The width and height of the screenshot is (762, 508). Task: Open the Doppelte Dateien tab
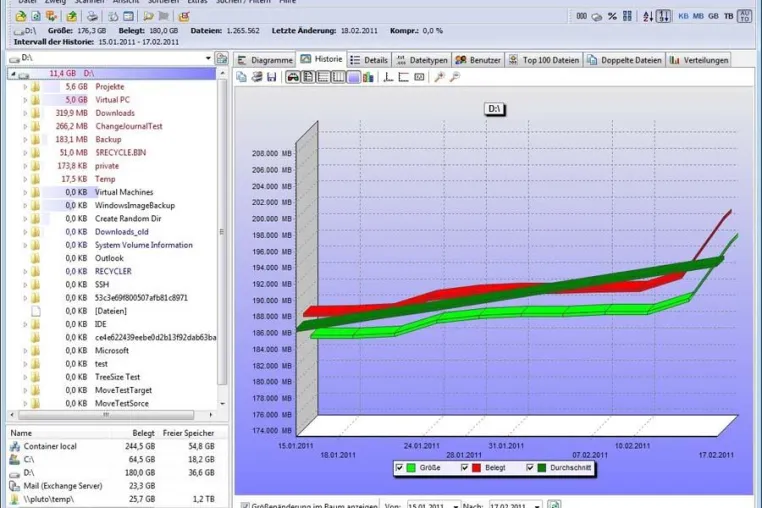tap(624, 60)
